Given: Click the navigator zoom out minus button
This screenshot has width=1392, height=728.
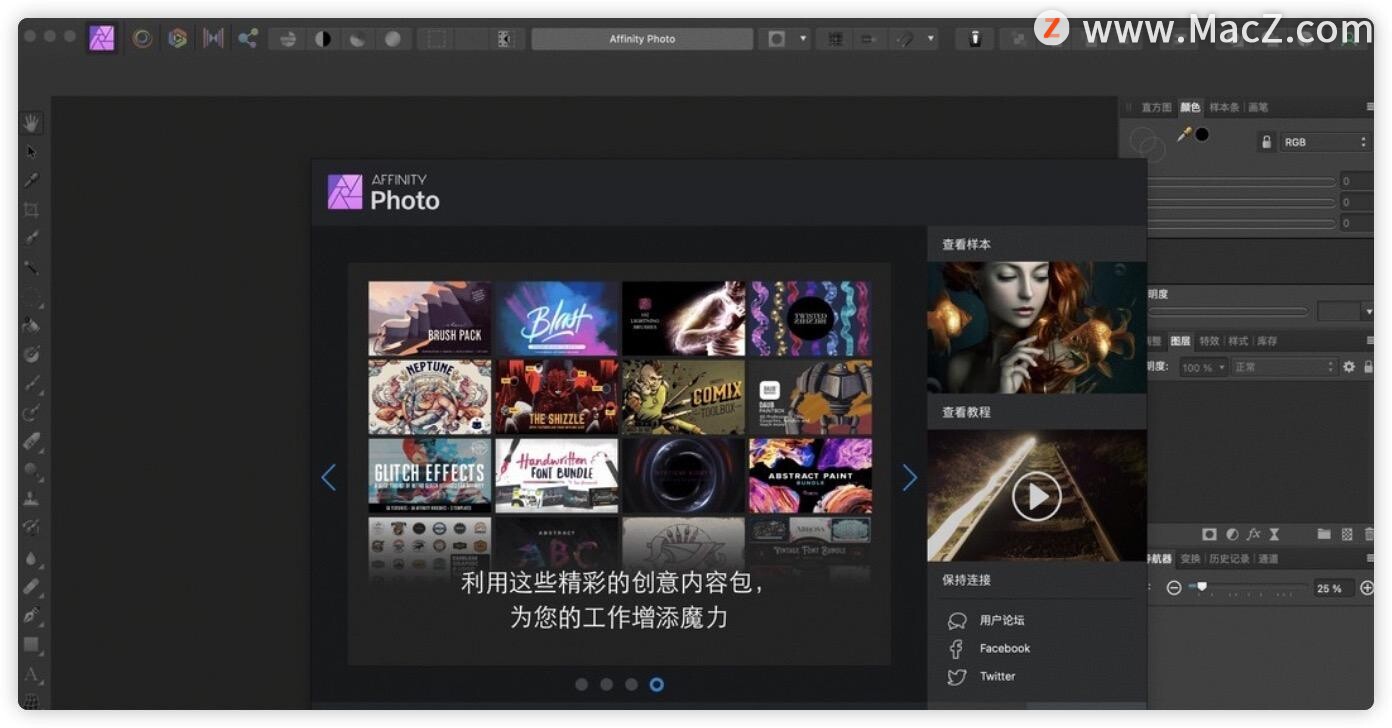Looking at the screenshot, I should coord(1174,588).
